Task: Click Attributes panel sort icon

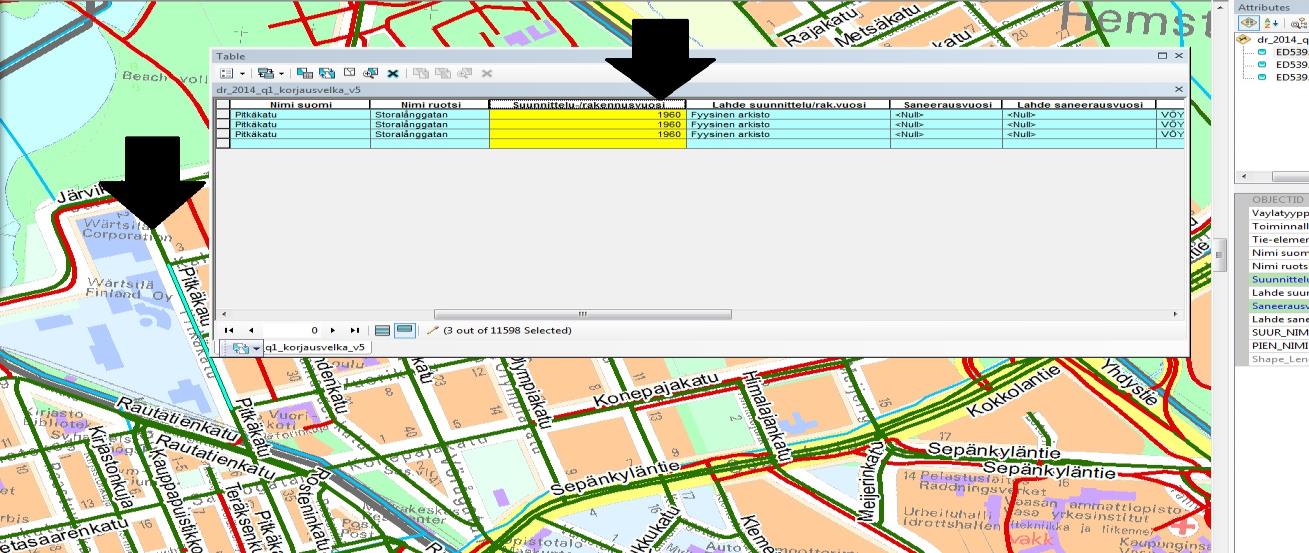Action: click(x=1271, y=23)
